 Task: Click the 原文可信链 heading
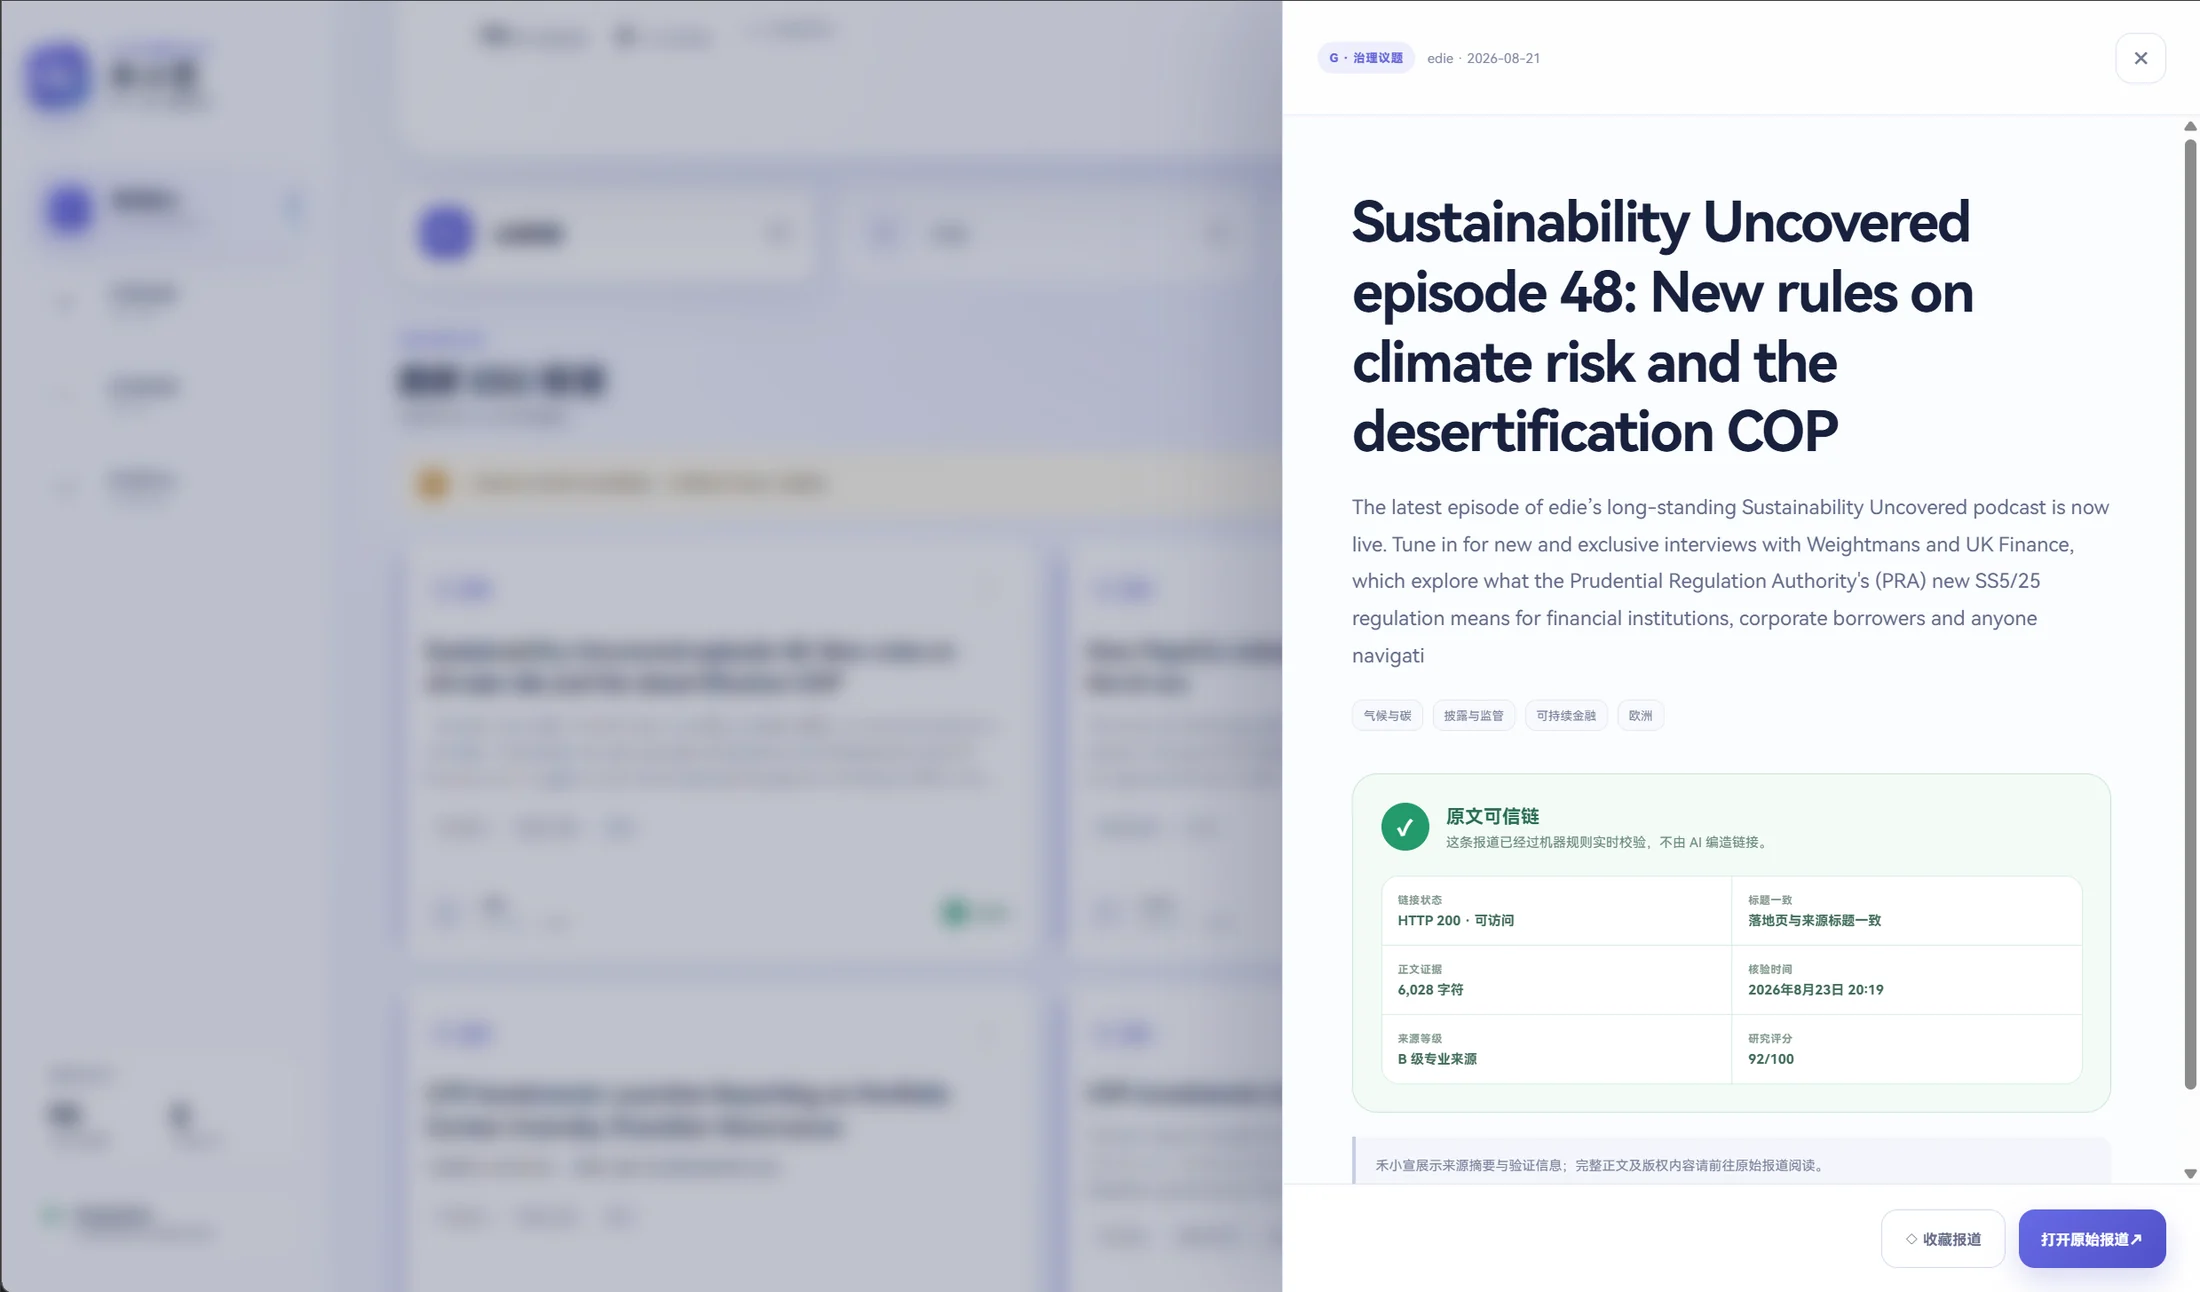(x=1492, y=816)
